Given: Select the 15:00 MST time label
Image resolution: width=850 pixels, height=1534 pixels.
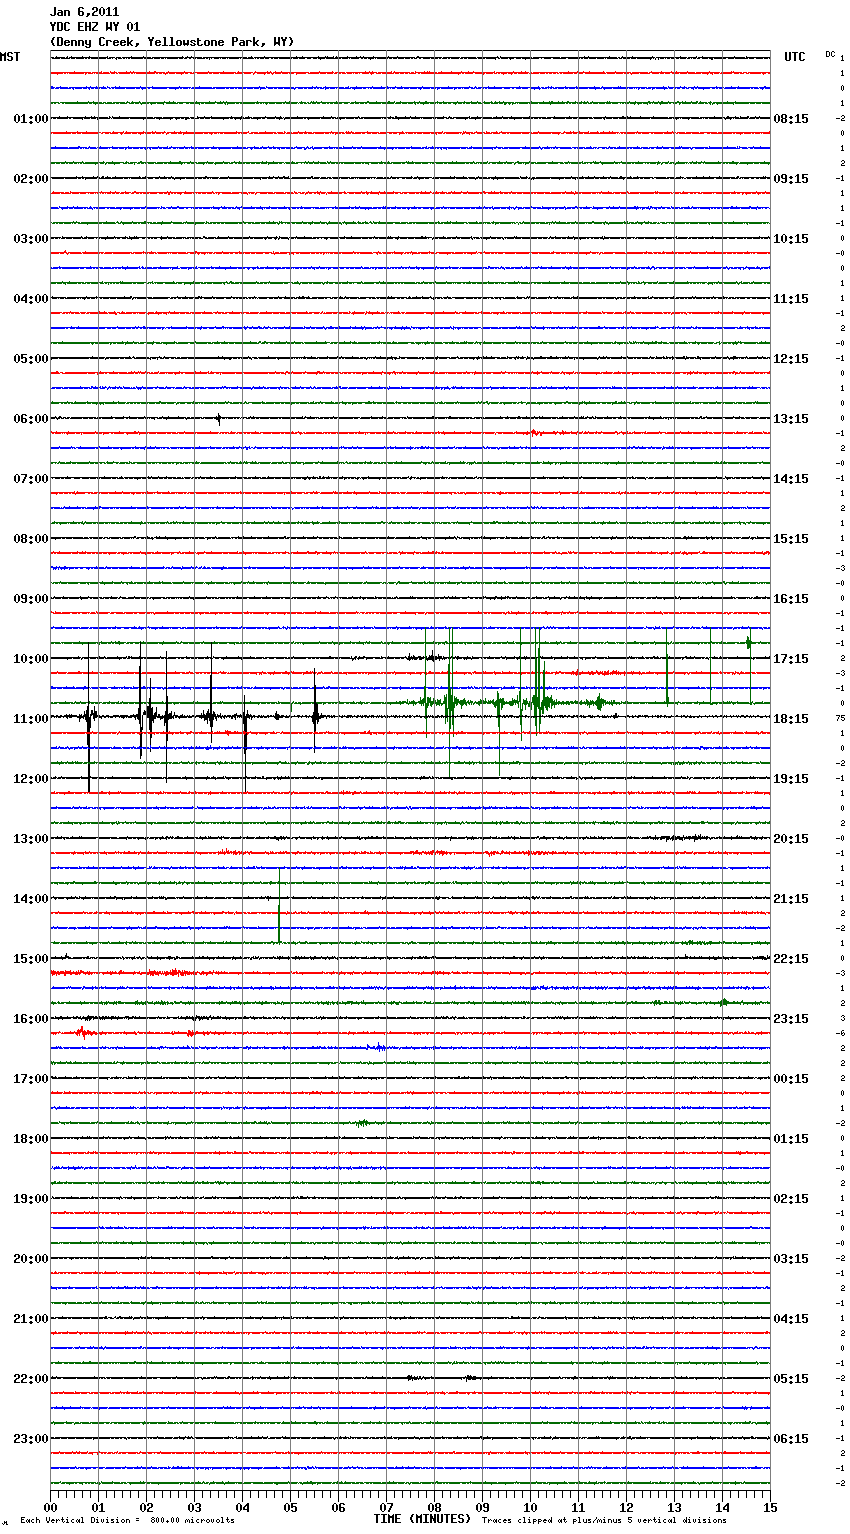Looking at the screenshot, I should tap(31, 959).
